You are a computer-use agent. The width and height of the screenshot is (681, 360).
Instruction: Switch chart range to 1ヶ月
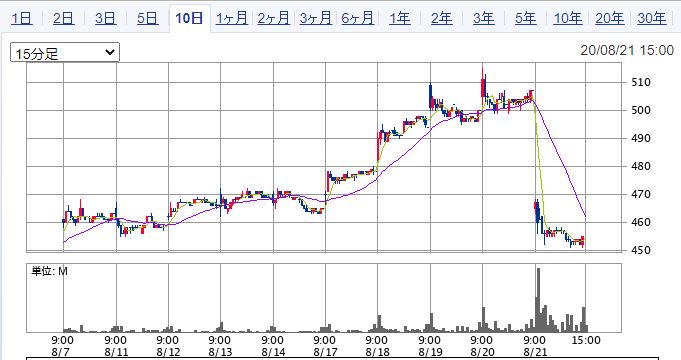pos(231,19)
